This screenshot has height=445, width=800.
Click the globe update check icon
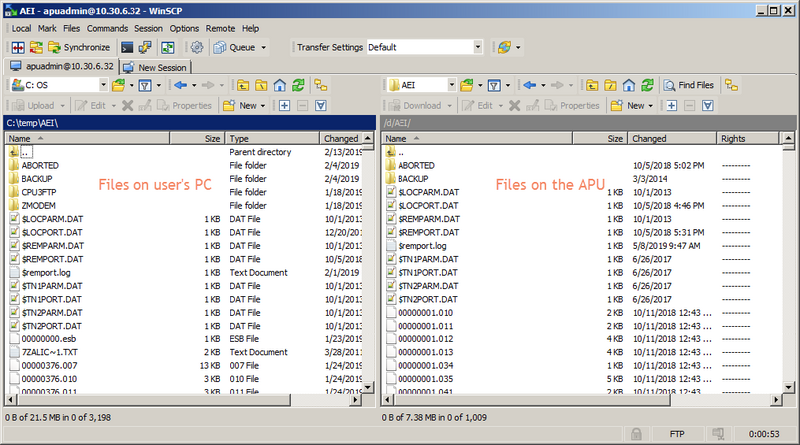point(505,47)
